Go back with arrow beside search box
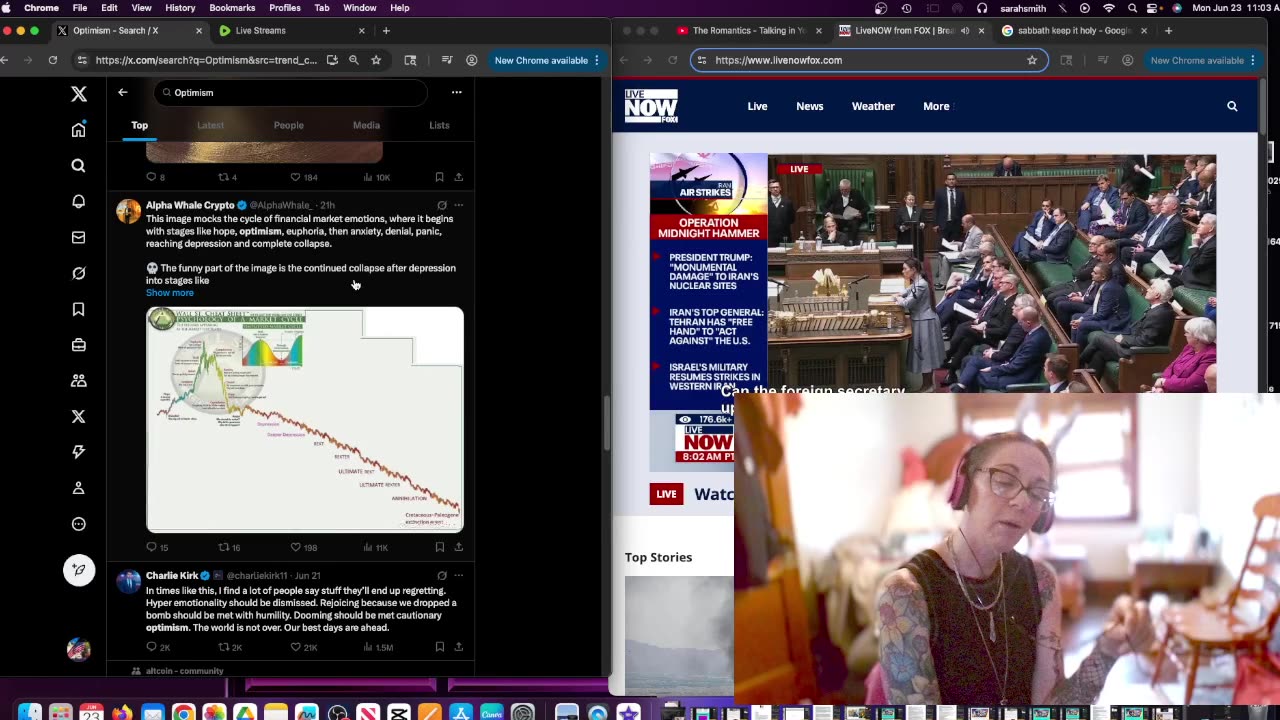The image size is (1280, 720). tap(122, 92)
